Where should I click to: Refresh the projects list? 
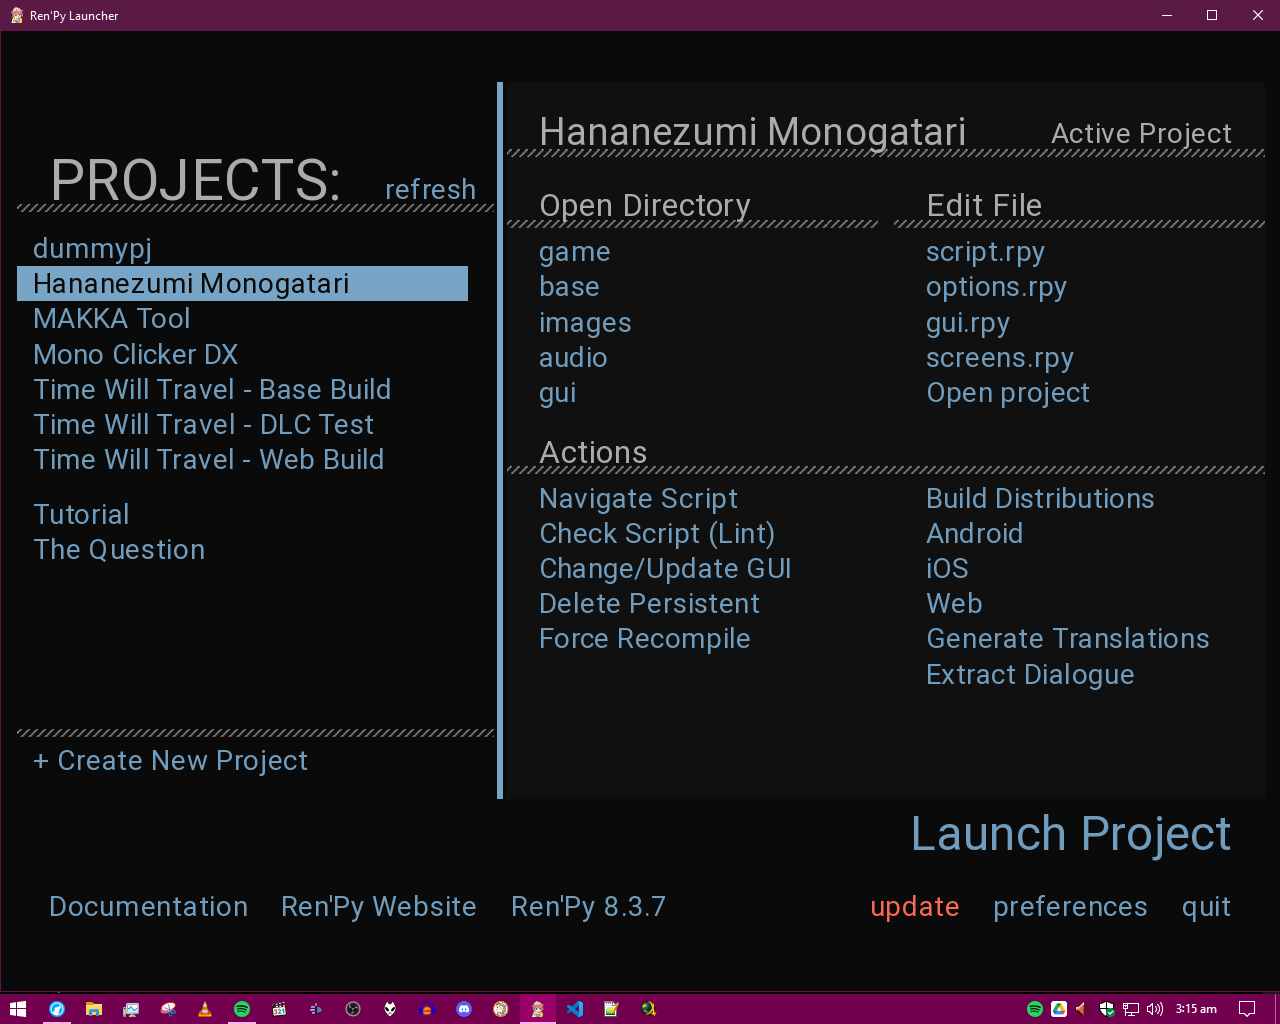430,189
